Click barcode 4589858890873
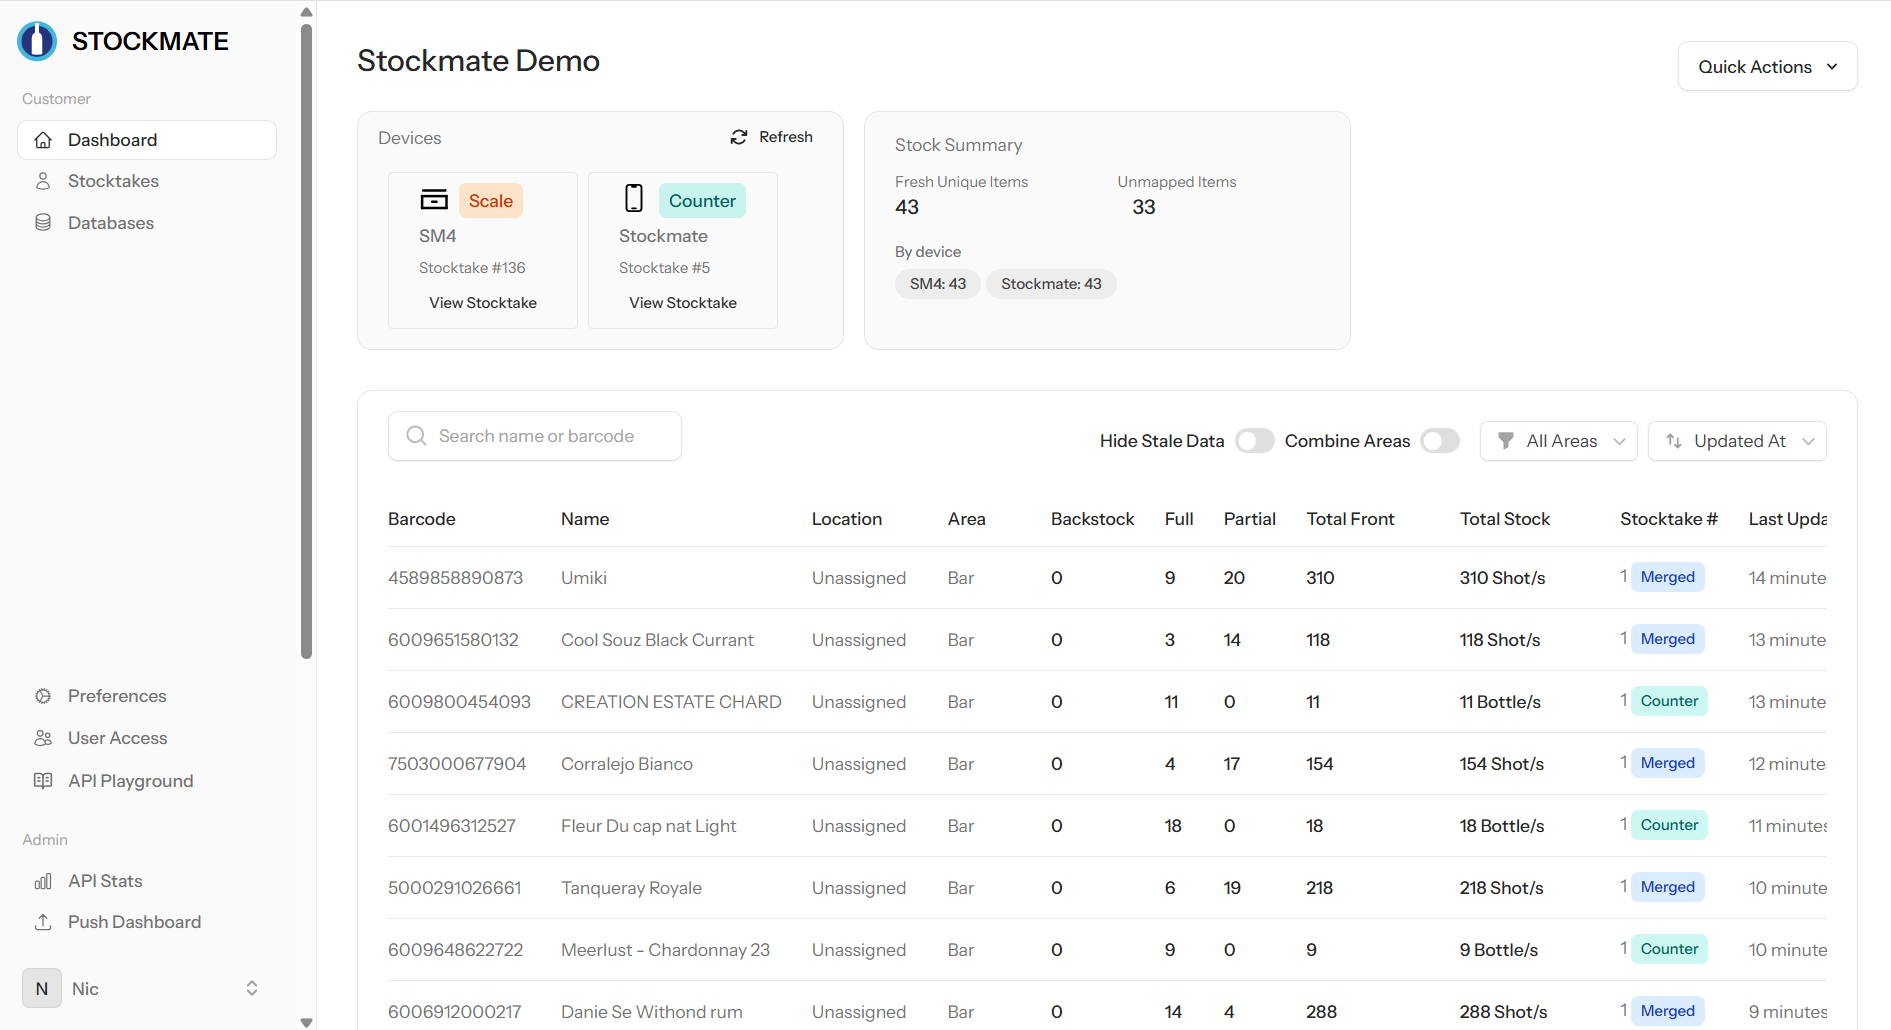The height and width of the screenshot is (1030, 1891). point(455,578)
